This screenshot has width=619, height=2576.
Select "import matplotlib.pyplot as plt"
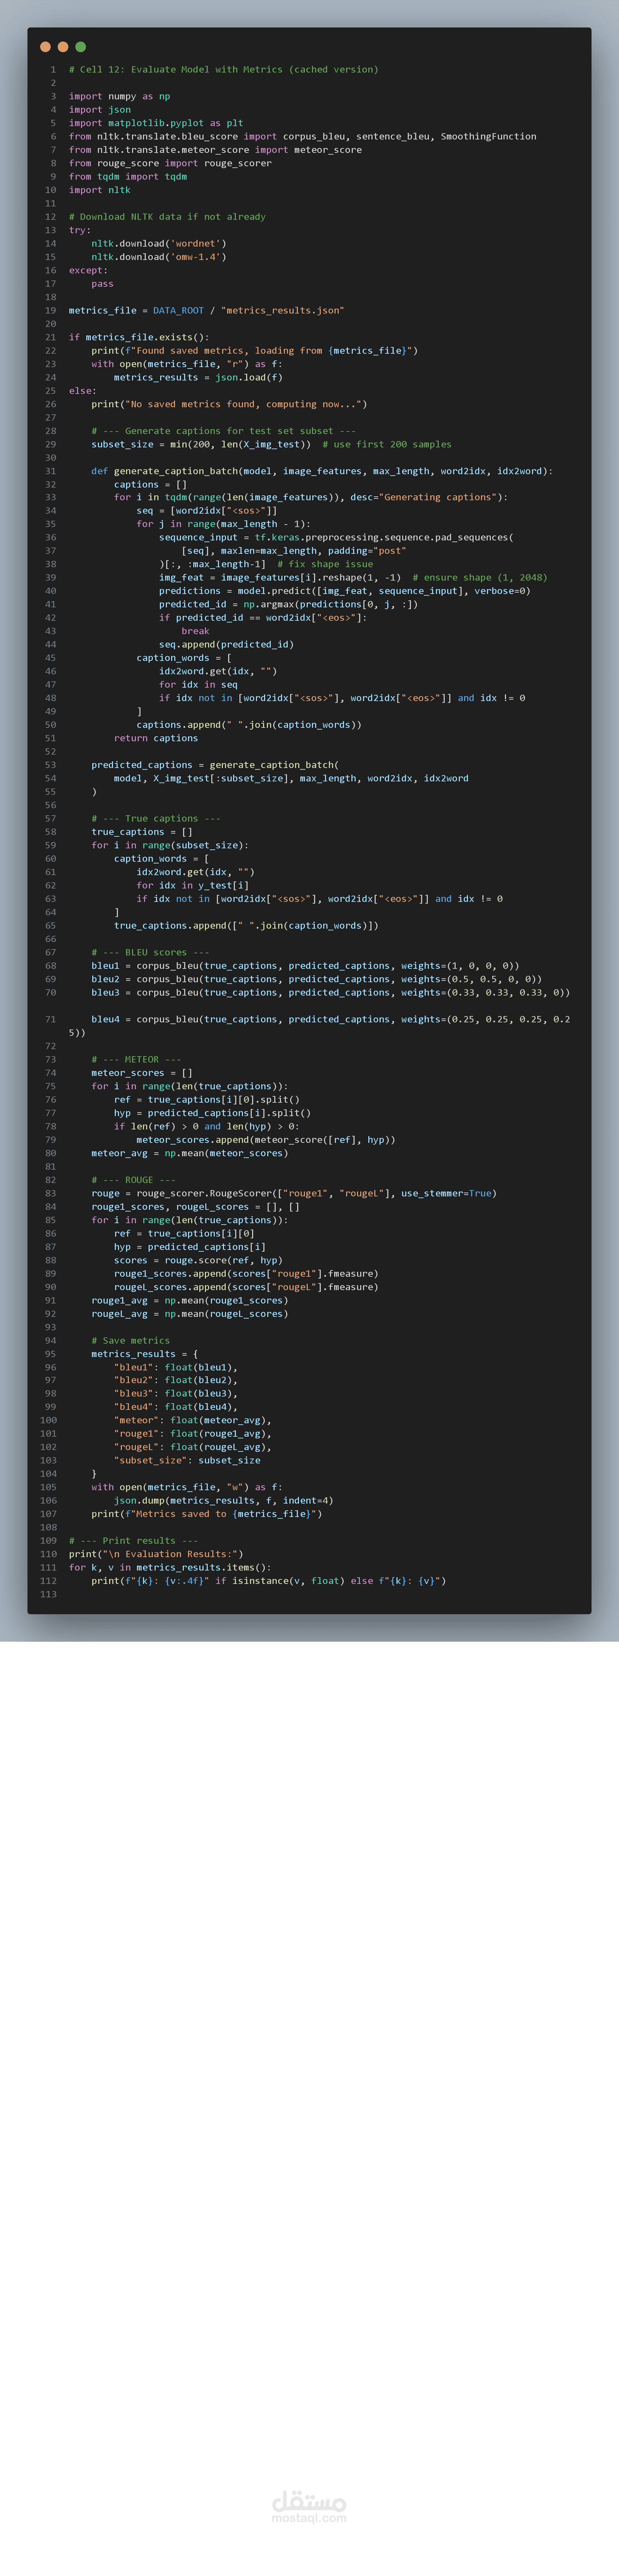click(156, 123)
